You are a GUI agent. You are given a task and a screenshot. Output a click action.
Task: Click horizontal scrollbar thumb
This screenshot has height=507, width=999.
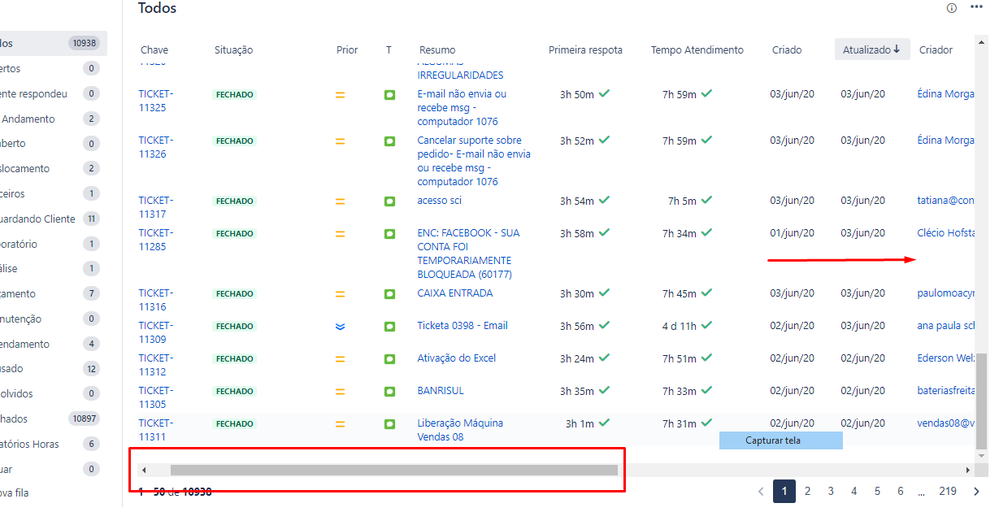click(x=394, y=470)
